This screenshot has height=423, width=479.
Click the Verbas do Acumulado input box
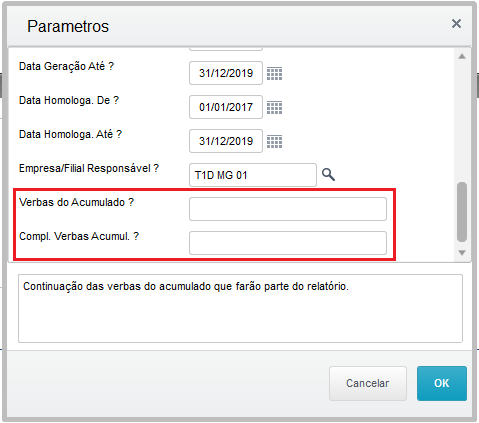tap(288, 209)
